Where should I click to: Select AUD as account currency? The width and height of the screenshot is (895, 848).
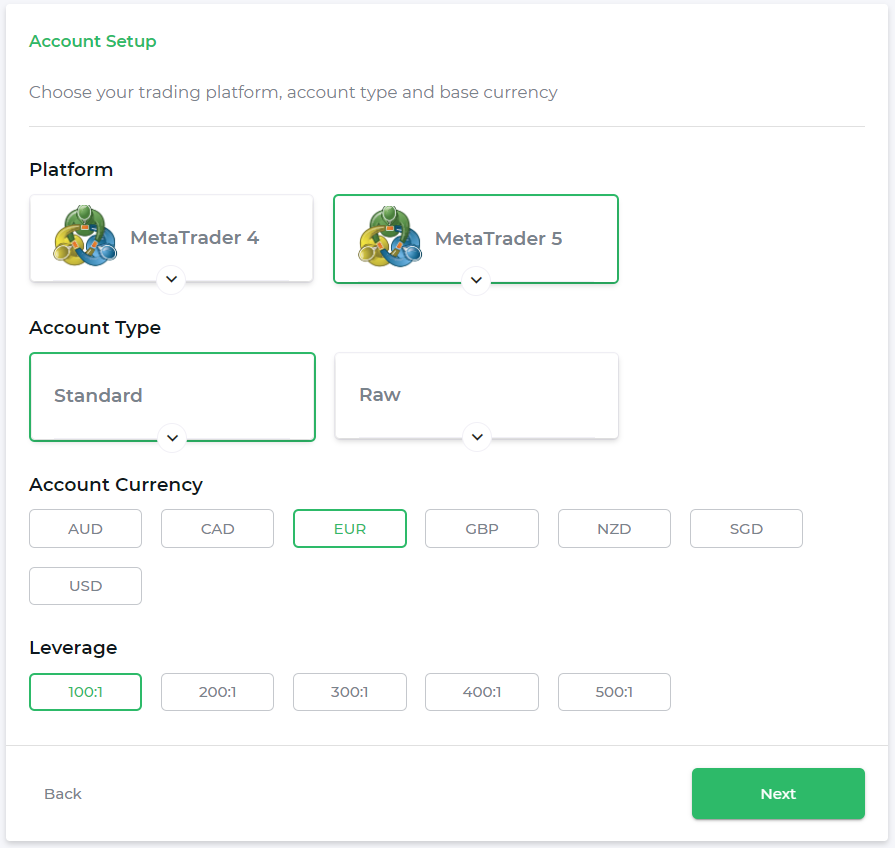click(86, 528)
